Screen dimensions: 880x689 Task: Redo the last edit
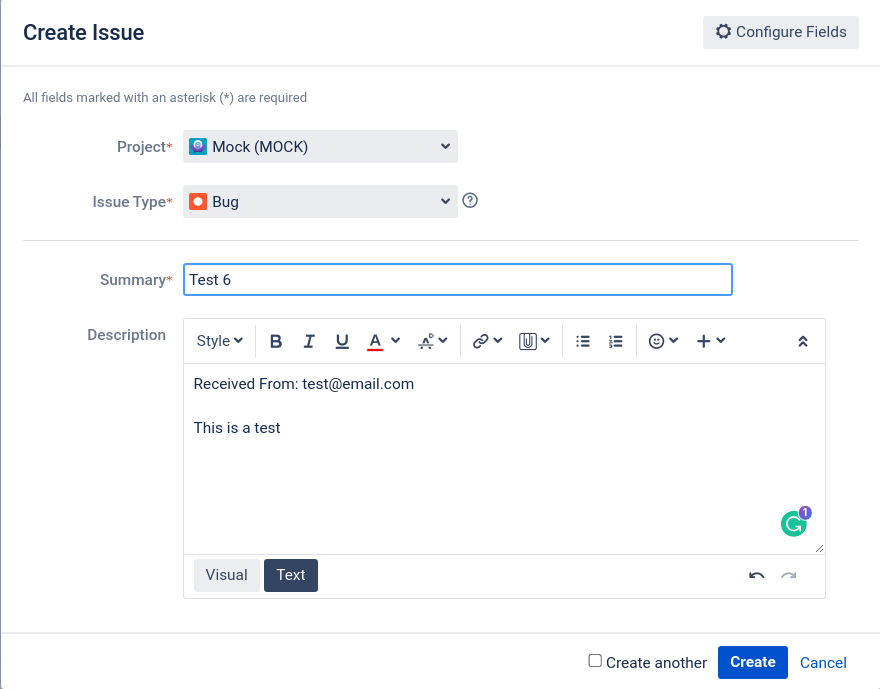click(789, 576)
